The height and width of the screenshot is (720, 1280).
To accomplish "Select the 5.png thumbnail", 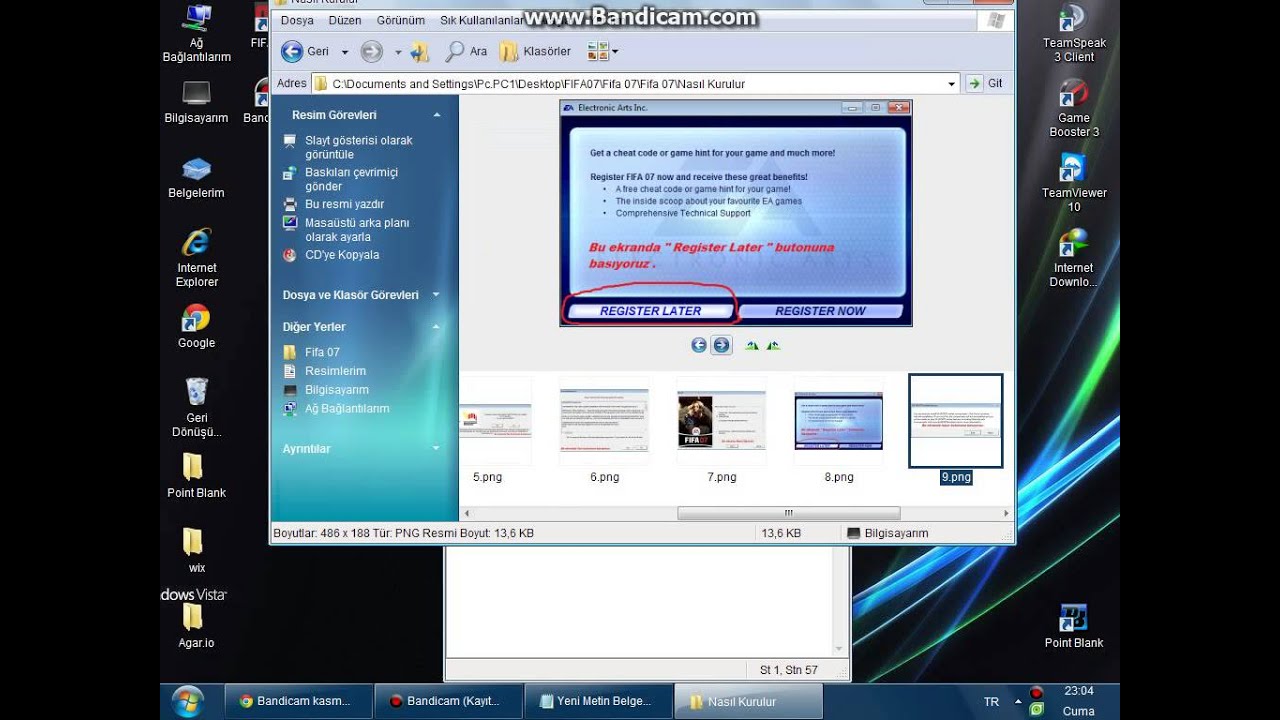I will 494,421.
